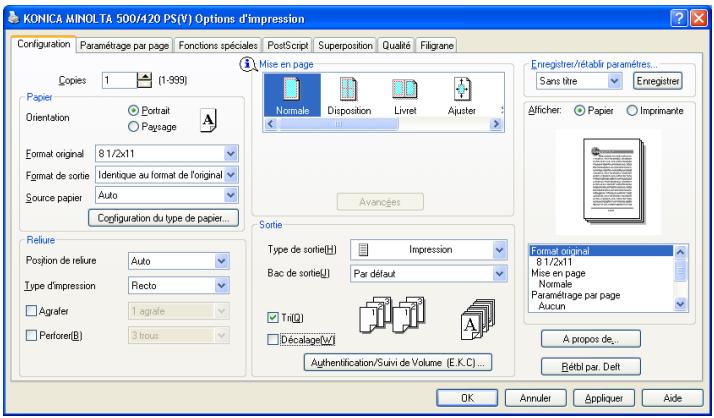Viewport: 714px width, 418px height.
Task: Confirm with the OK button
Action: click(467, 398)
